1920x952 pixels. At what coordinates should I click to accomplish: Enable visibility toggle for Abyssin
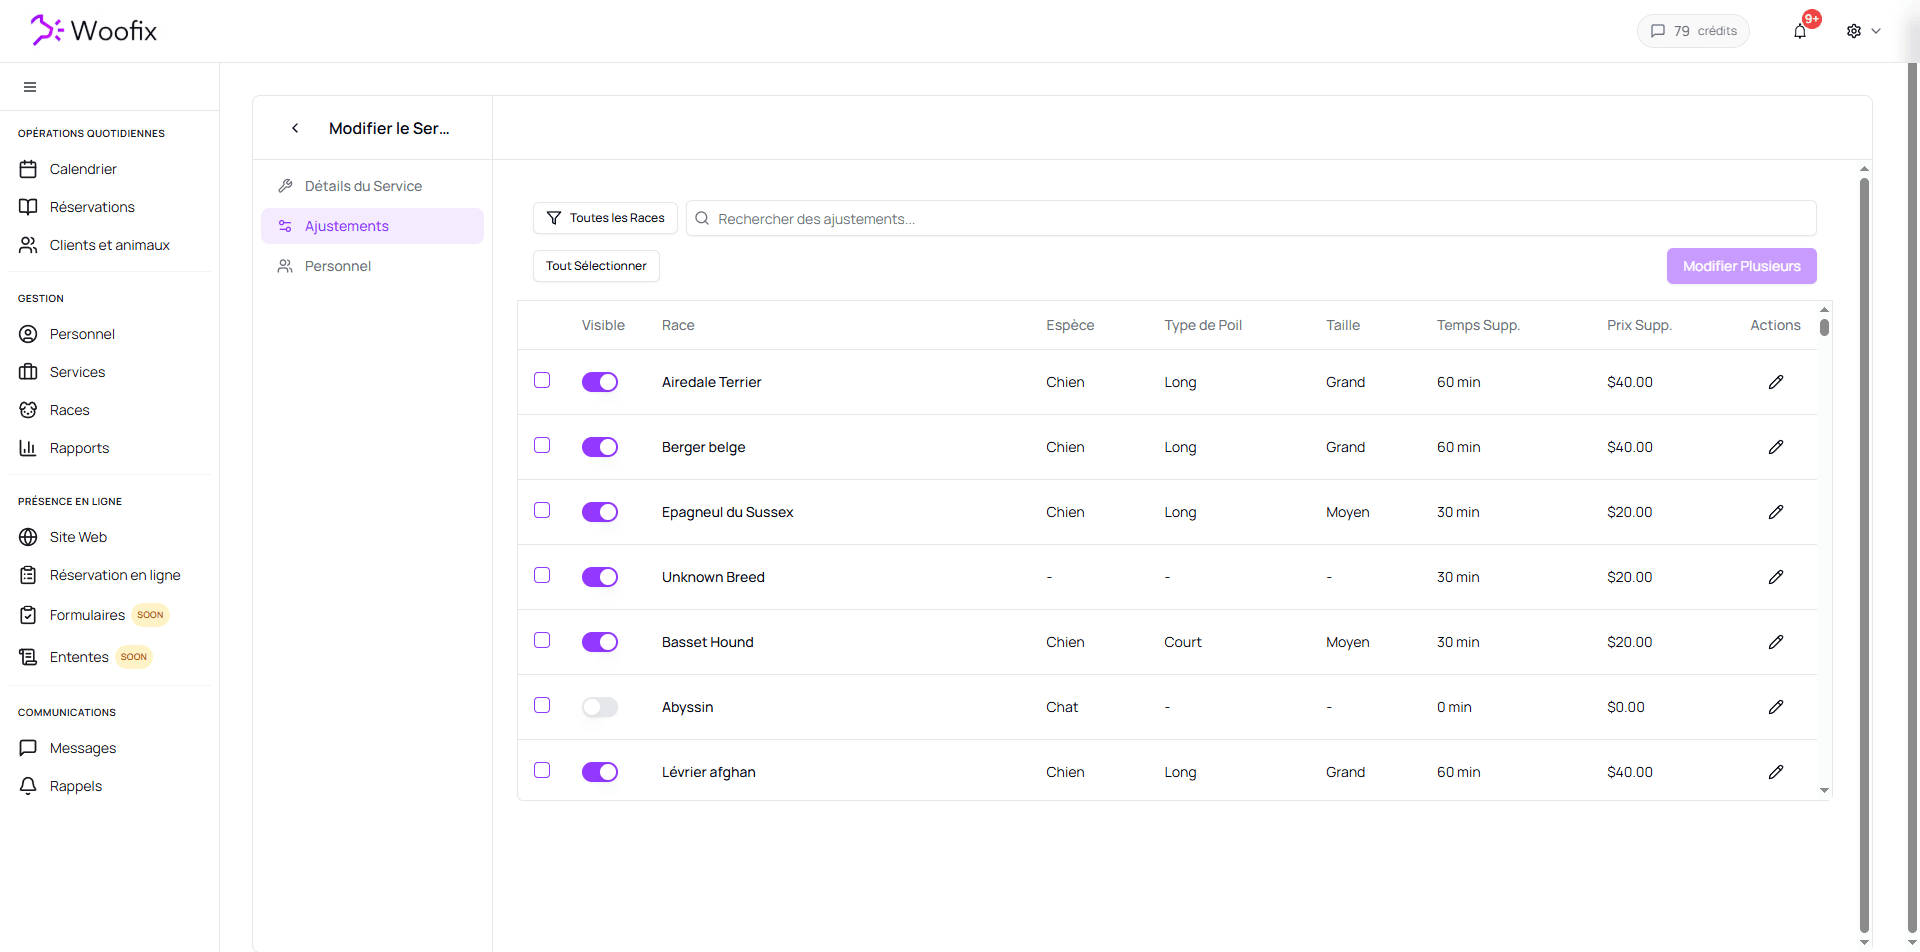click(600, 707)
